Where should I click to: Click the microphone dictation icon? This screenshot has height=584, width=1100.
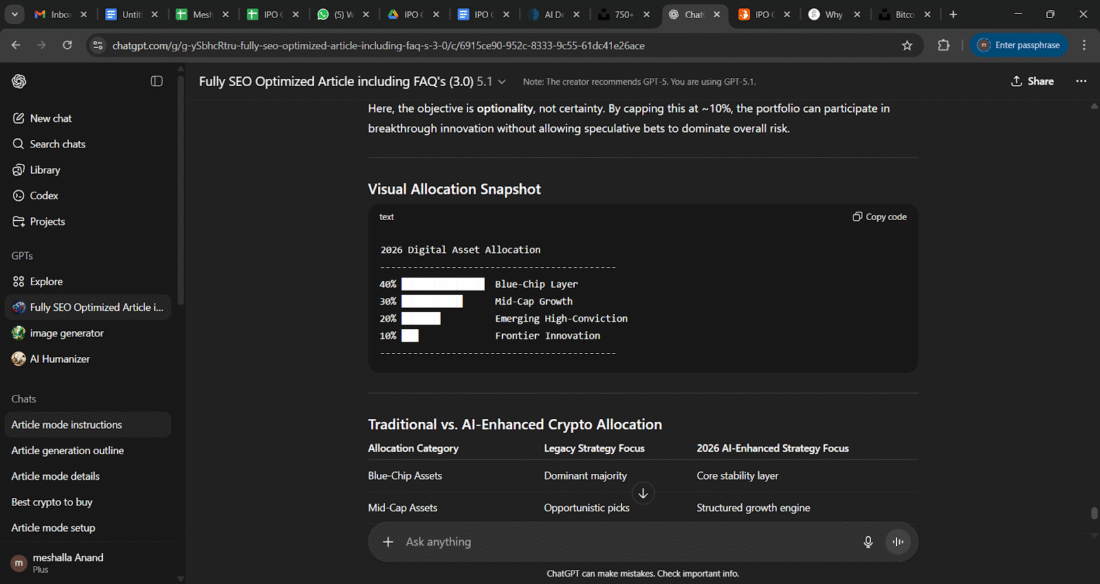(x=868, y=542)
